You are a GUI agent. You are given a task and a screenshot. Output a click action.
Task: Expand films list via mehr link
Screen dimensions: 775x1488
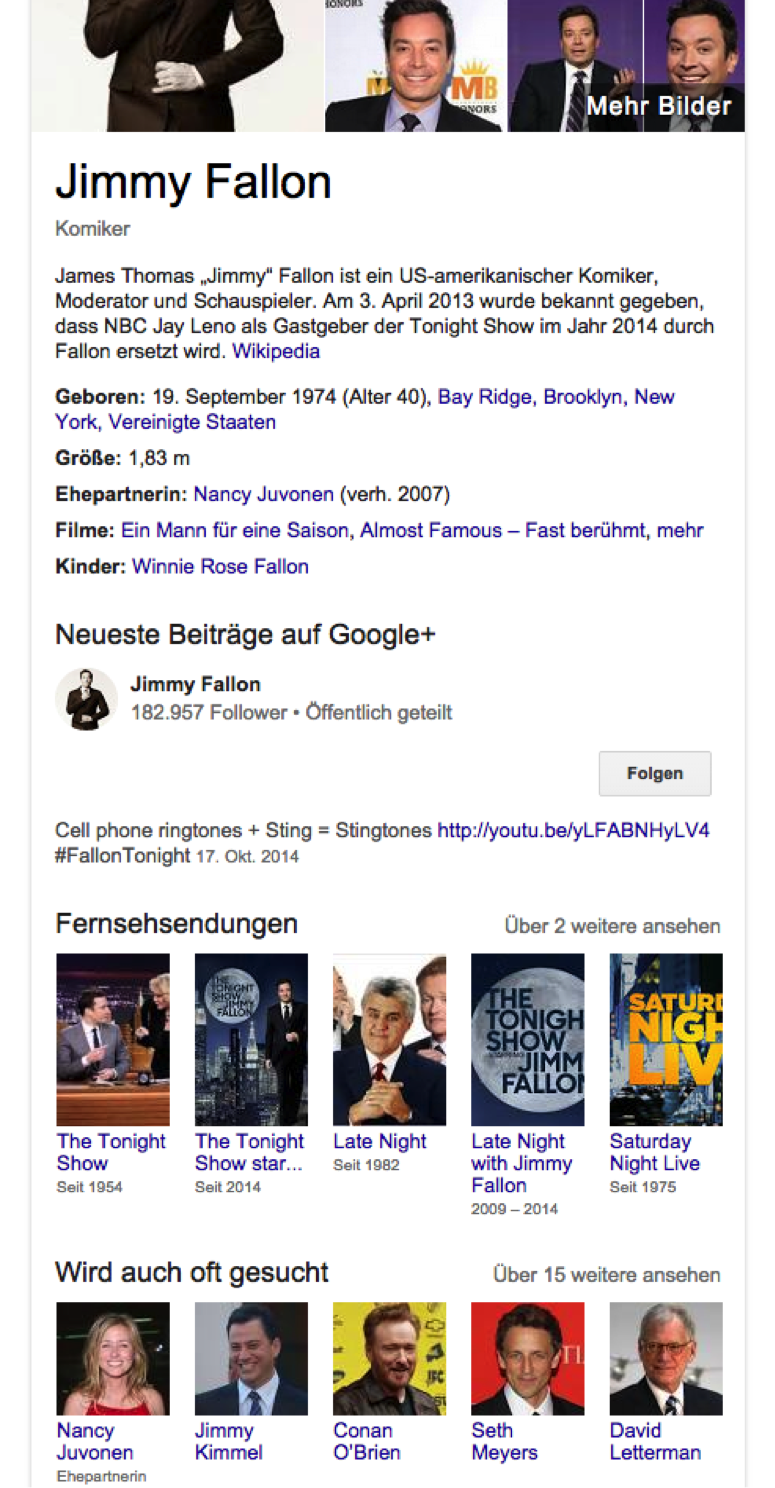click(x=680, y=530)
